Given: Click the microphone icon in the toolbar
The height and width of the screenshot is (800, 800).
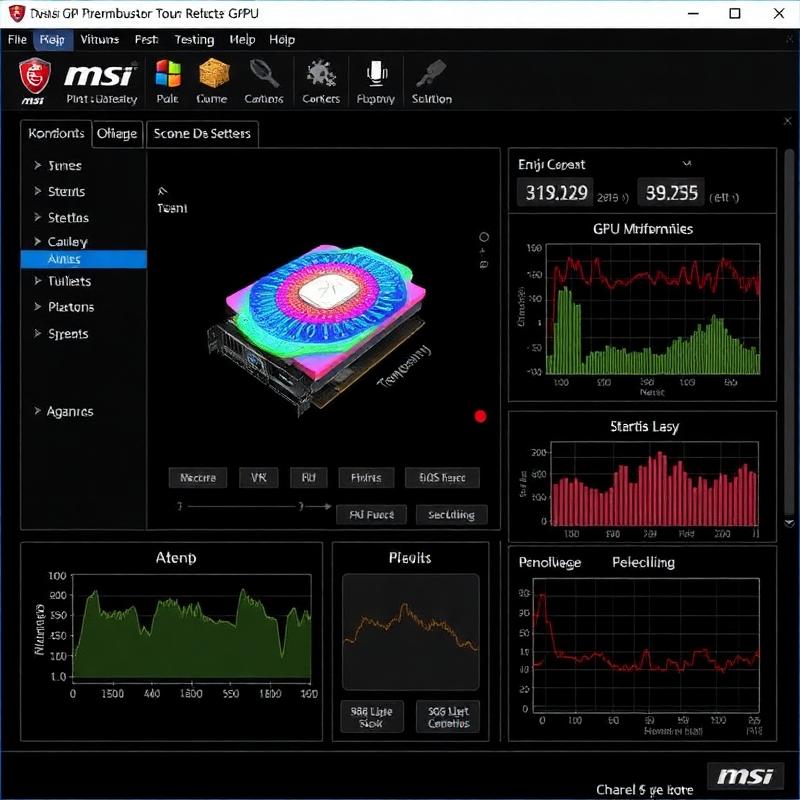Looking at the screenshot, I should 375,72.
